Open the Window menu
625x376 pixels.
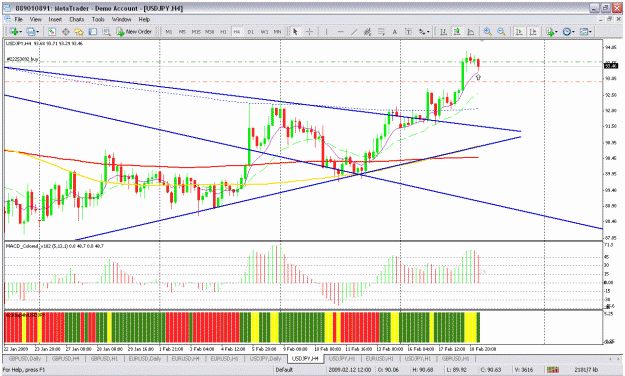[x=122, y=19]
